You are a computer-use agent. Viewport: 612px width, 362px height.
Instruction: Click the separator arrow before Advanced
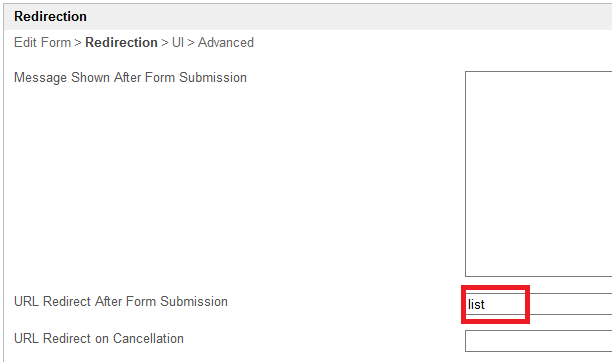click(x=190, y=43)
